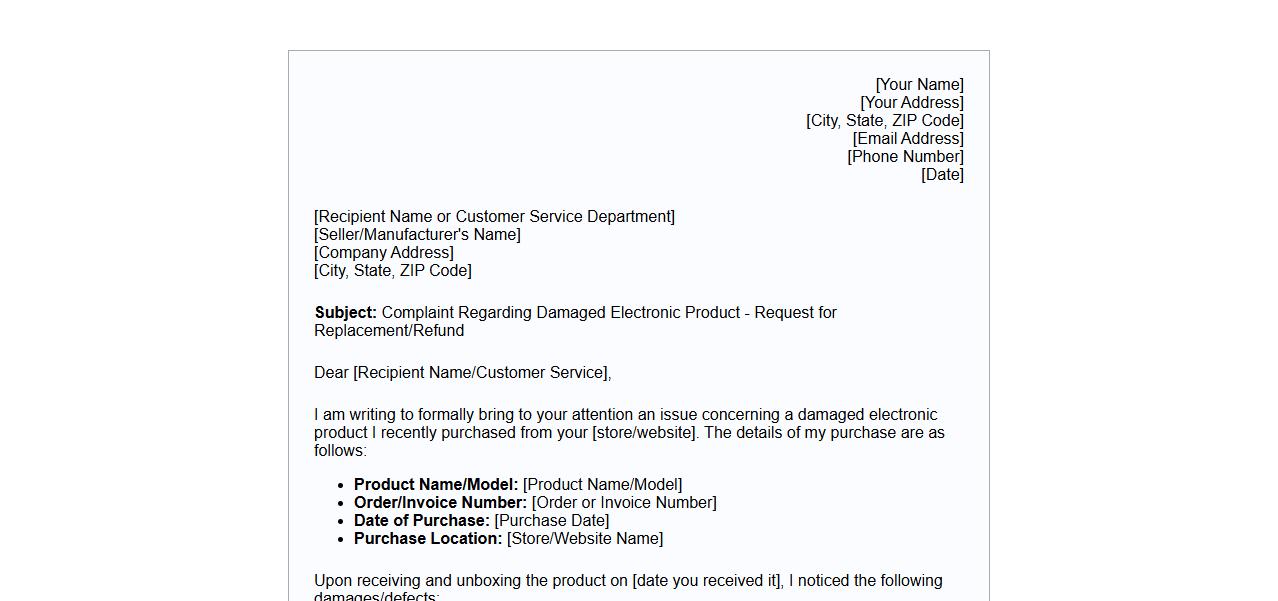Click the [Phone Number] placeholder
1278x601 pixels.
pos(905,157)
